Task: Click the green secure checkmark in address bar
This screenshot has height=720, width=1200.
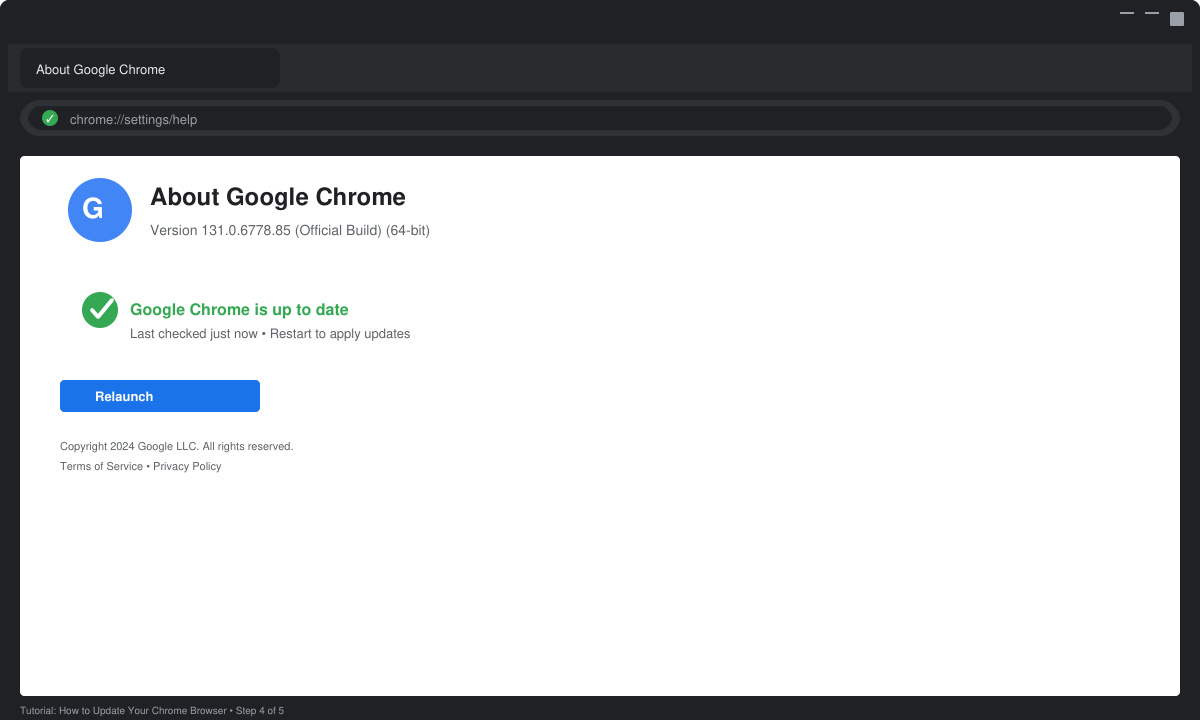Action: coord(50,119)
